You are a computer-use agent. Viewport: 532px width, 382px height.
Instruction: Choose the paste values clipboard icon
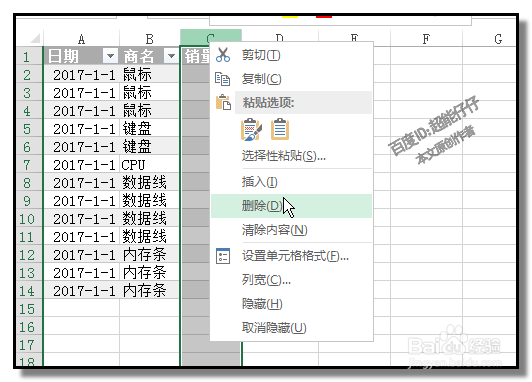click(280, 129)
